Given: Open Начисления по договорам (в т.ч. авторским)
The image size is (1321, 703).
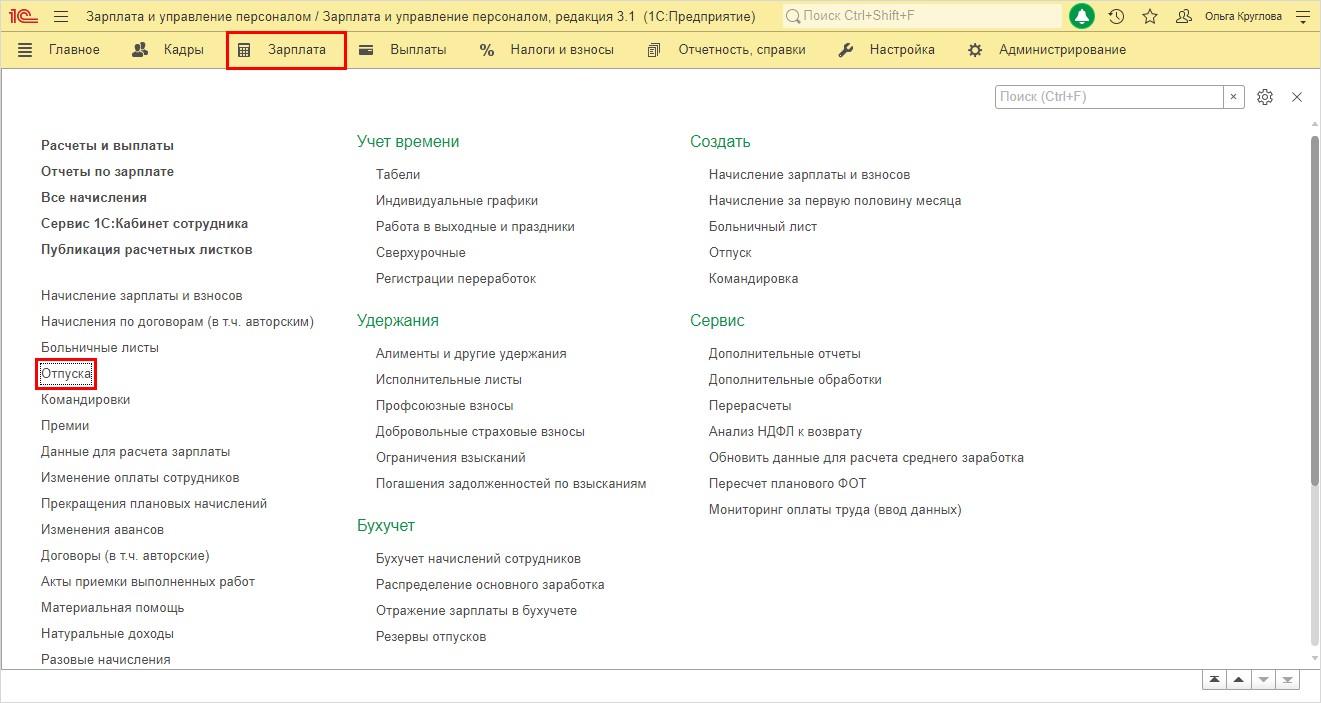Looking at the screenshot, I should coord(178,321).
